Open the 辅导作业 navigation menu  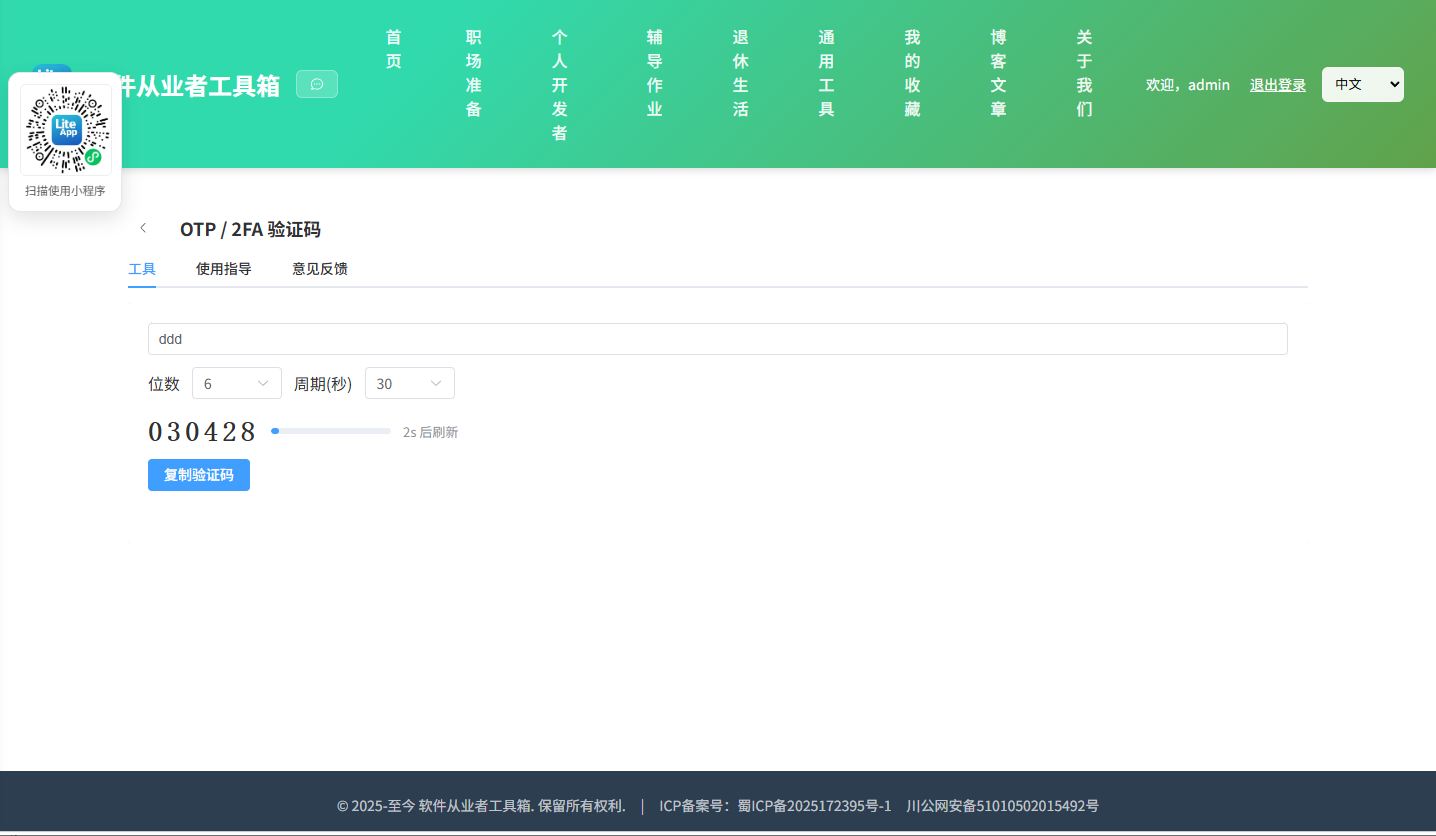click(655, 73)
